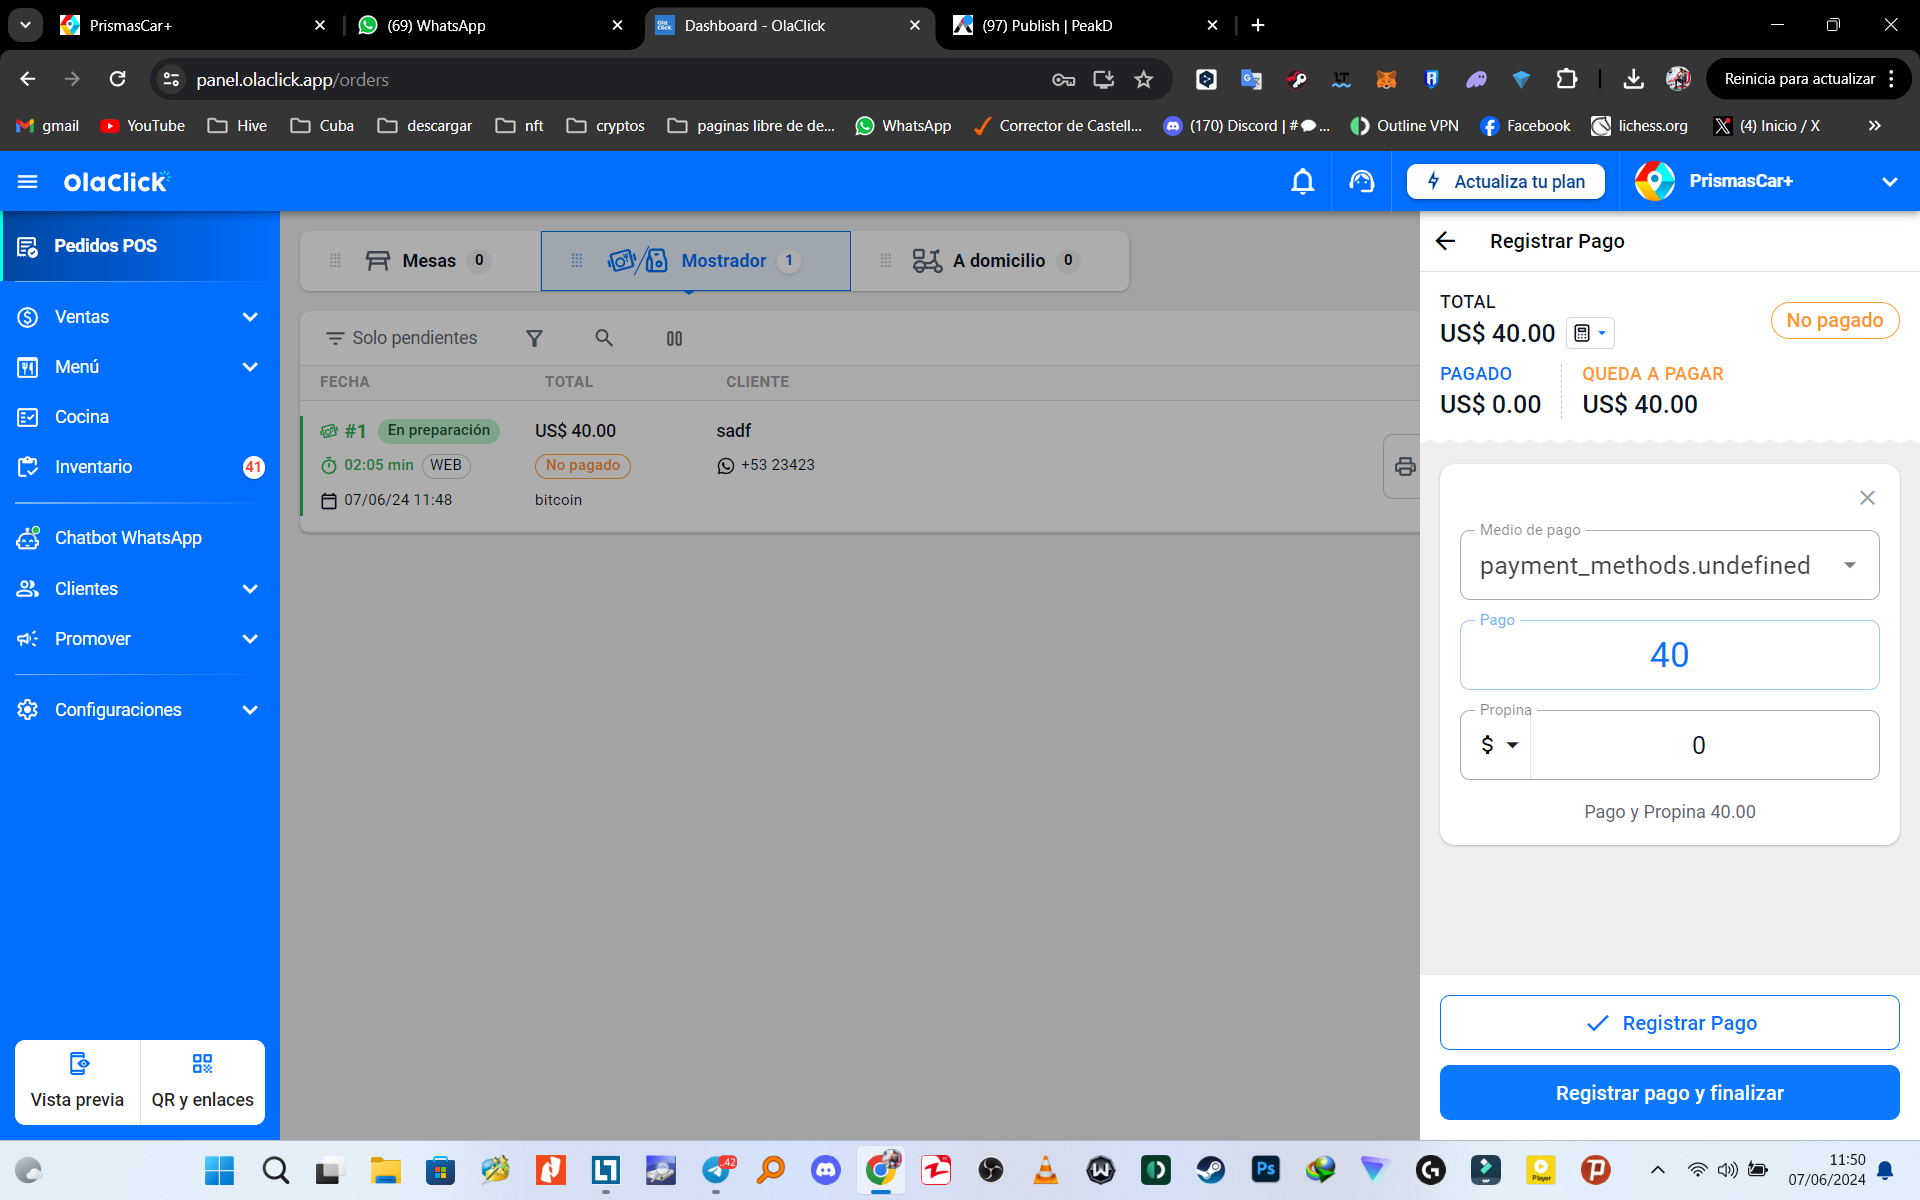
Task: Click the No pagado status badge in panel
Action: coord(1834,321)
